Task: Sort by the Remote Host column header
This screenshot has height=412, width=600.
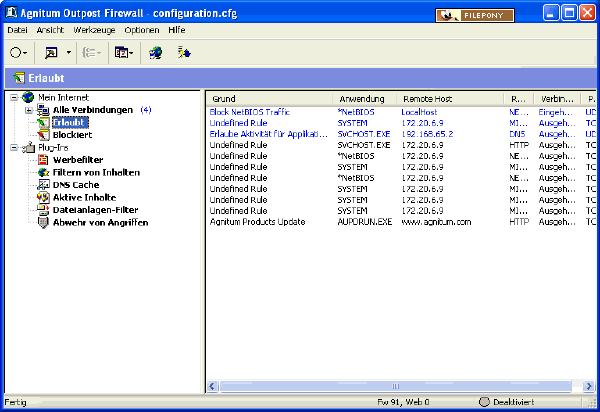Action: [x=450, y=99]
